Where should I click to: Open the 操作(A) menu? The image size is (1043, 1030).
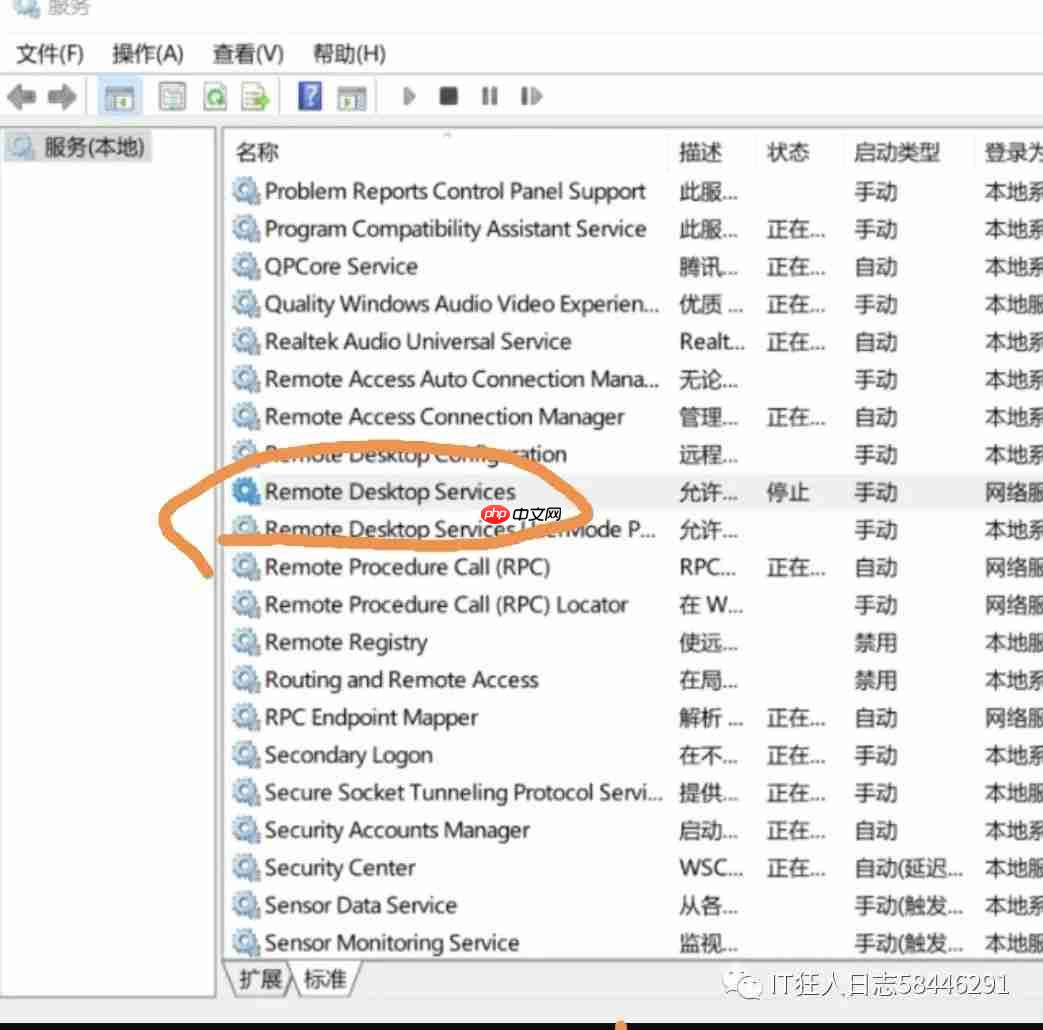(x=148, y=53)
